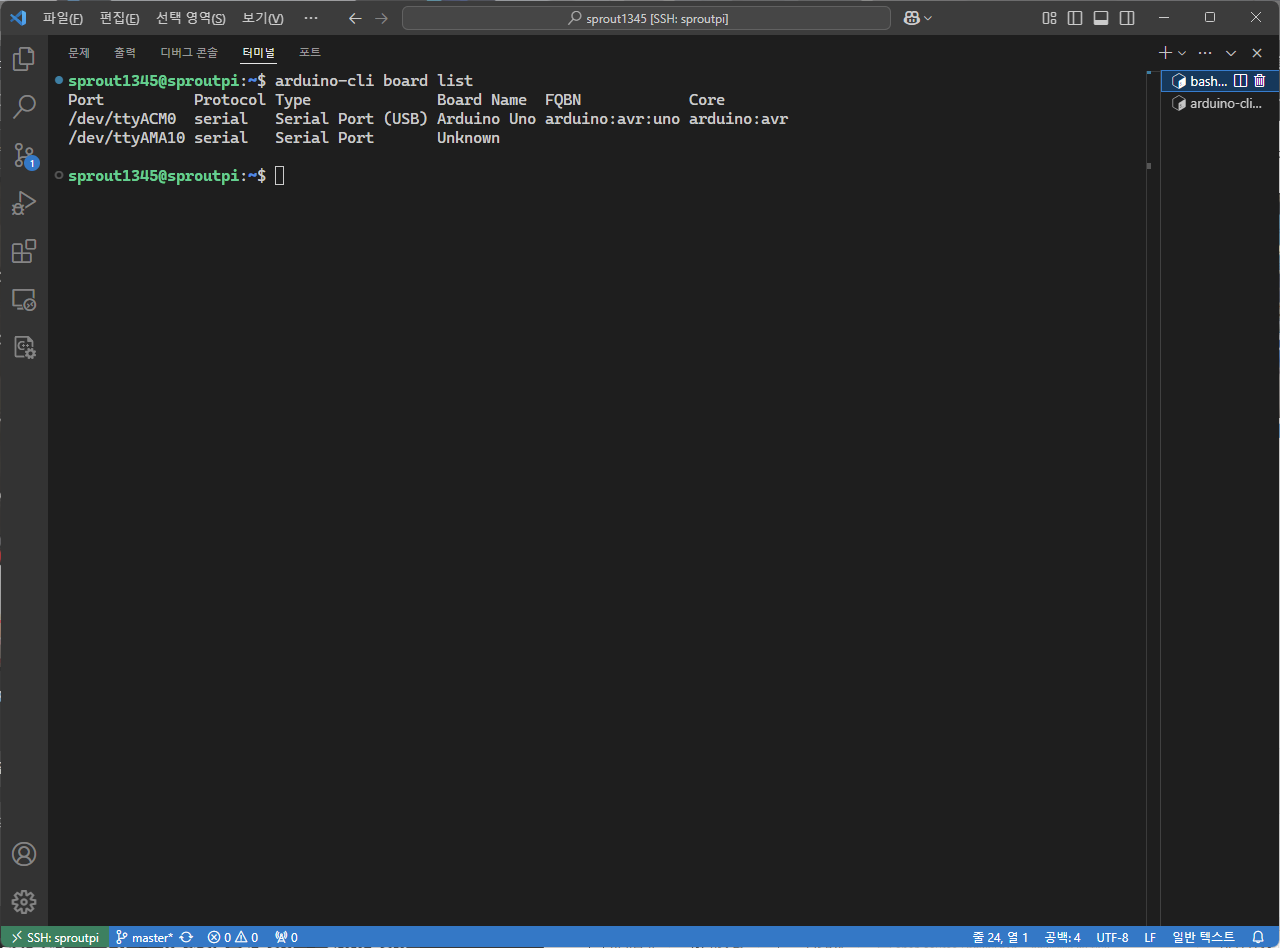Screen dimensions: 1280x948
Task: Click the Copilot icon in title bar
Action: tap(911, 18)
